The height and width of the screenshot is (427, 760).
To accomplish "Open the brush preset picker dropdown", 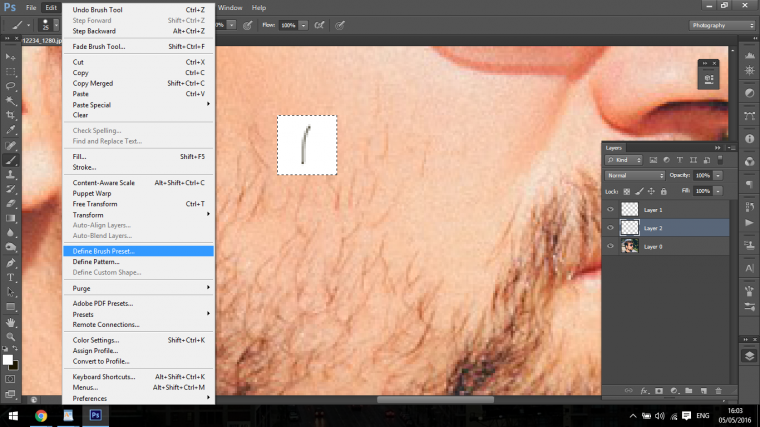I will coord(56,25).
